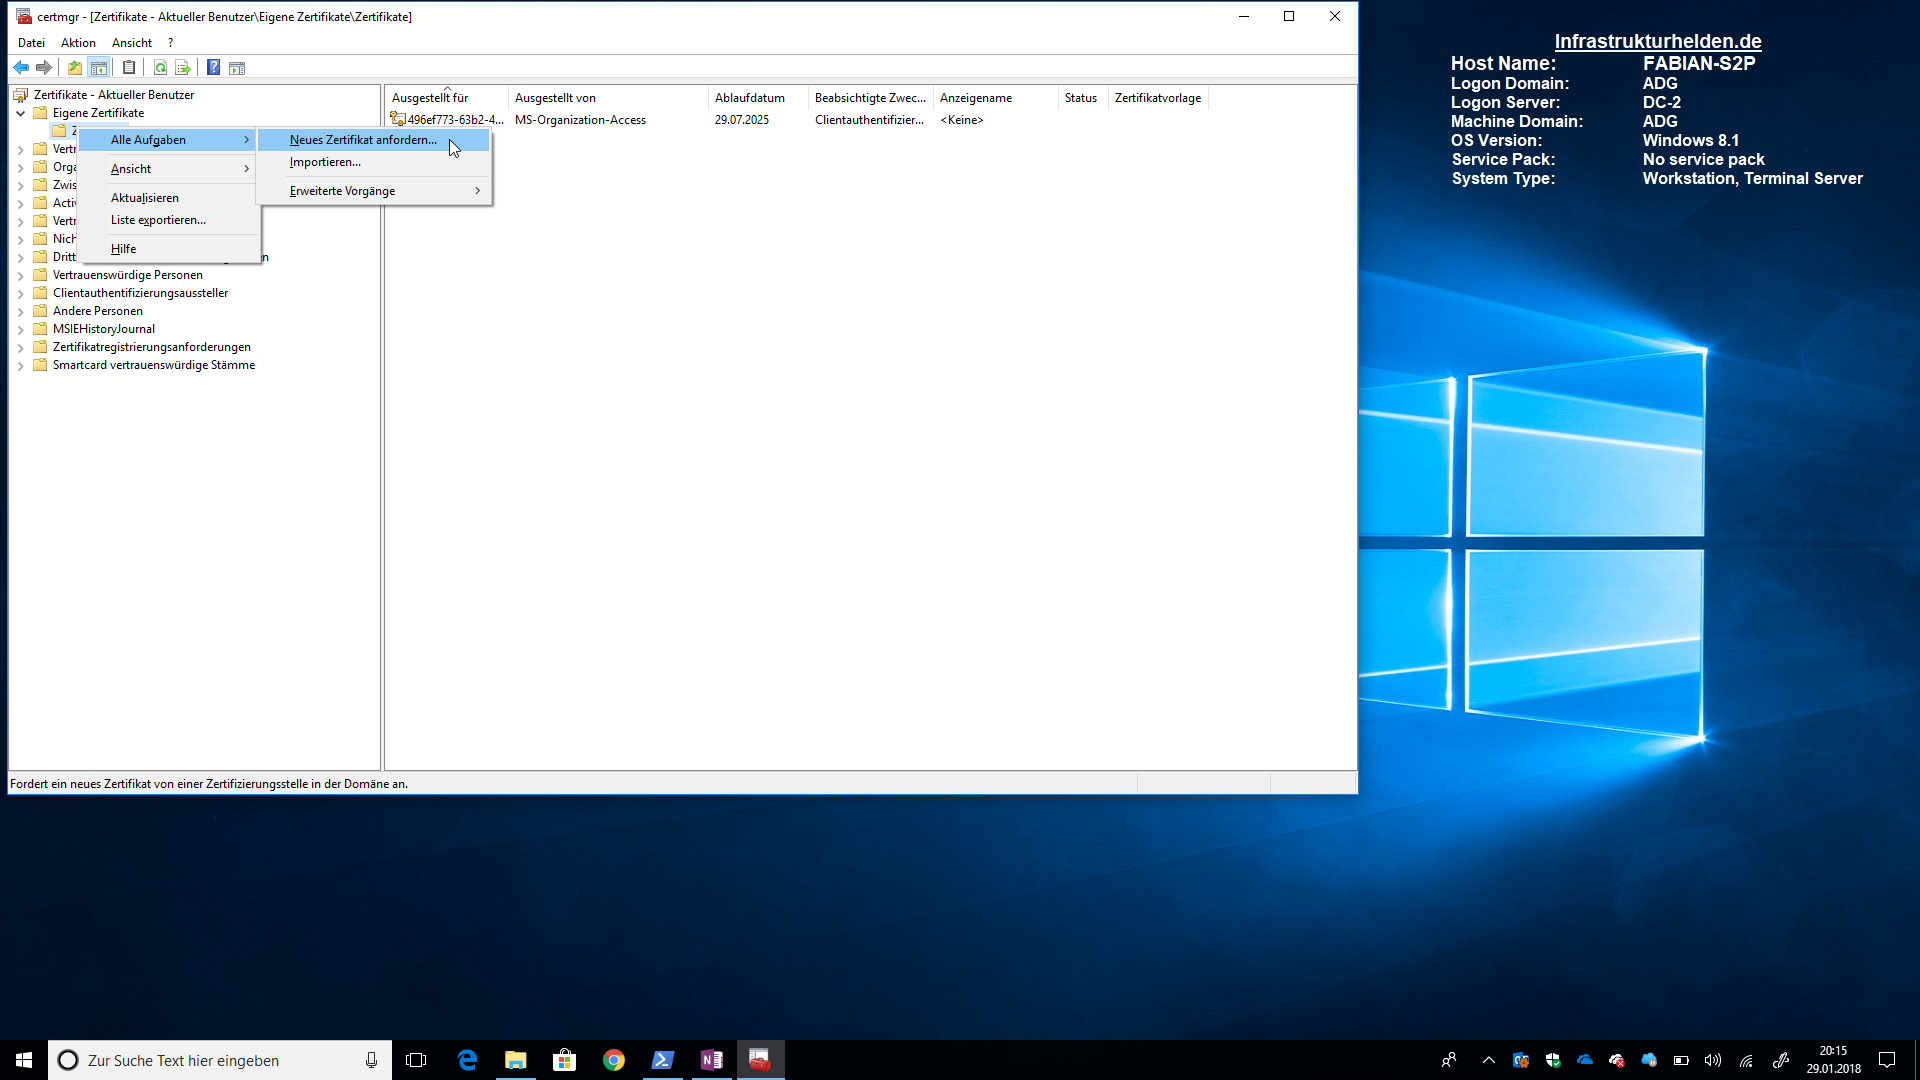This screenshot has width=1920, height=1080.
Task: Open OneNote from the taskbar
Action: pos(712,1060)
